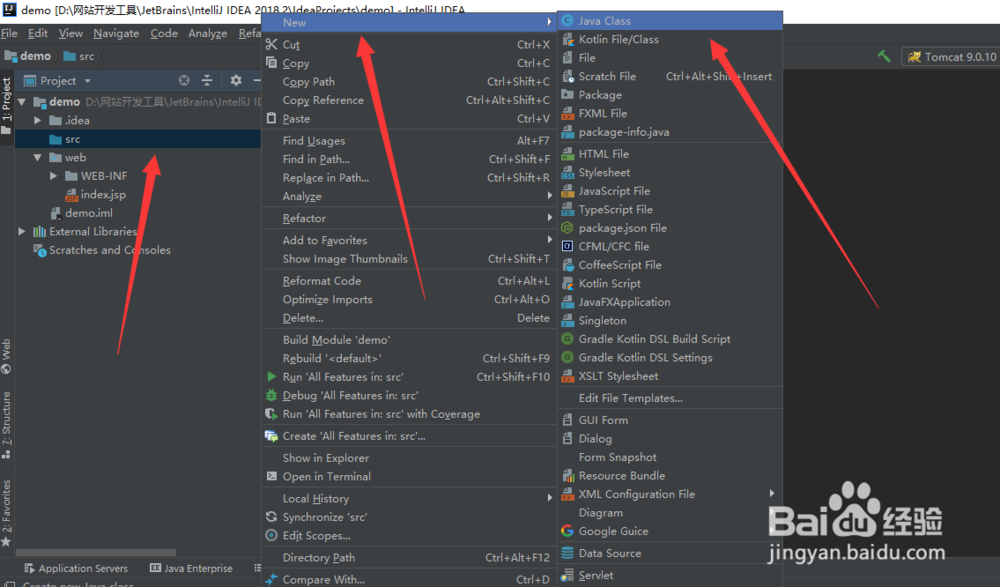This screenshot has height=587, width=1000.
Task: Expand External Libraries node
Action: (22, 231)
